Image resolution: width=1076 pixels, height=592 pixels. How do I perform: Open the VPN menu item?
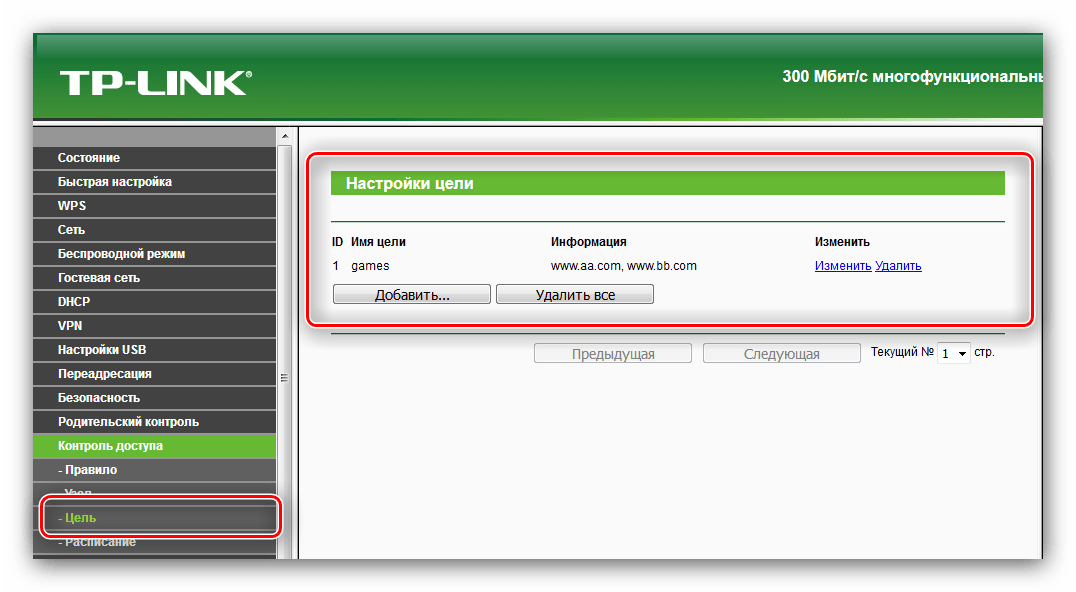[x=70, y=326]
